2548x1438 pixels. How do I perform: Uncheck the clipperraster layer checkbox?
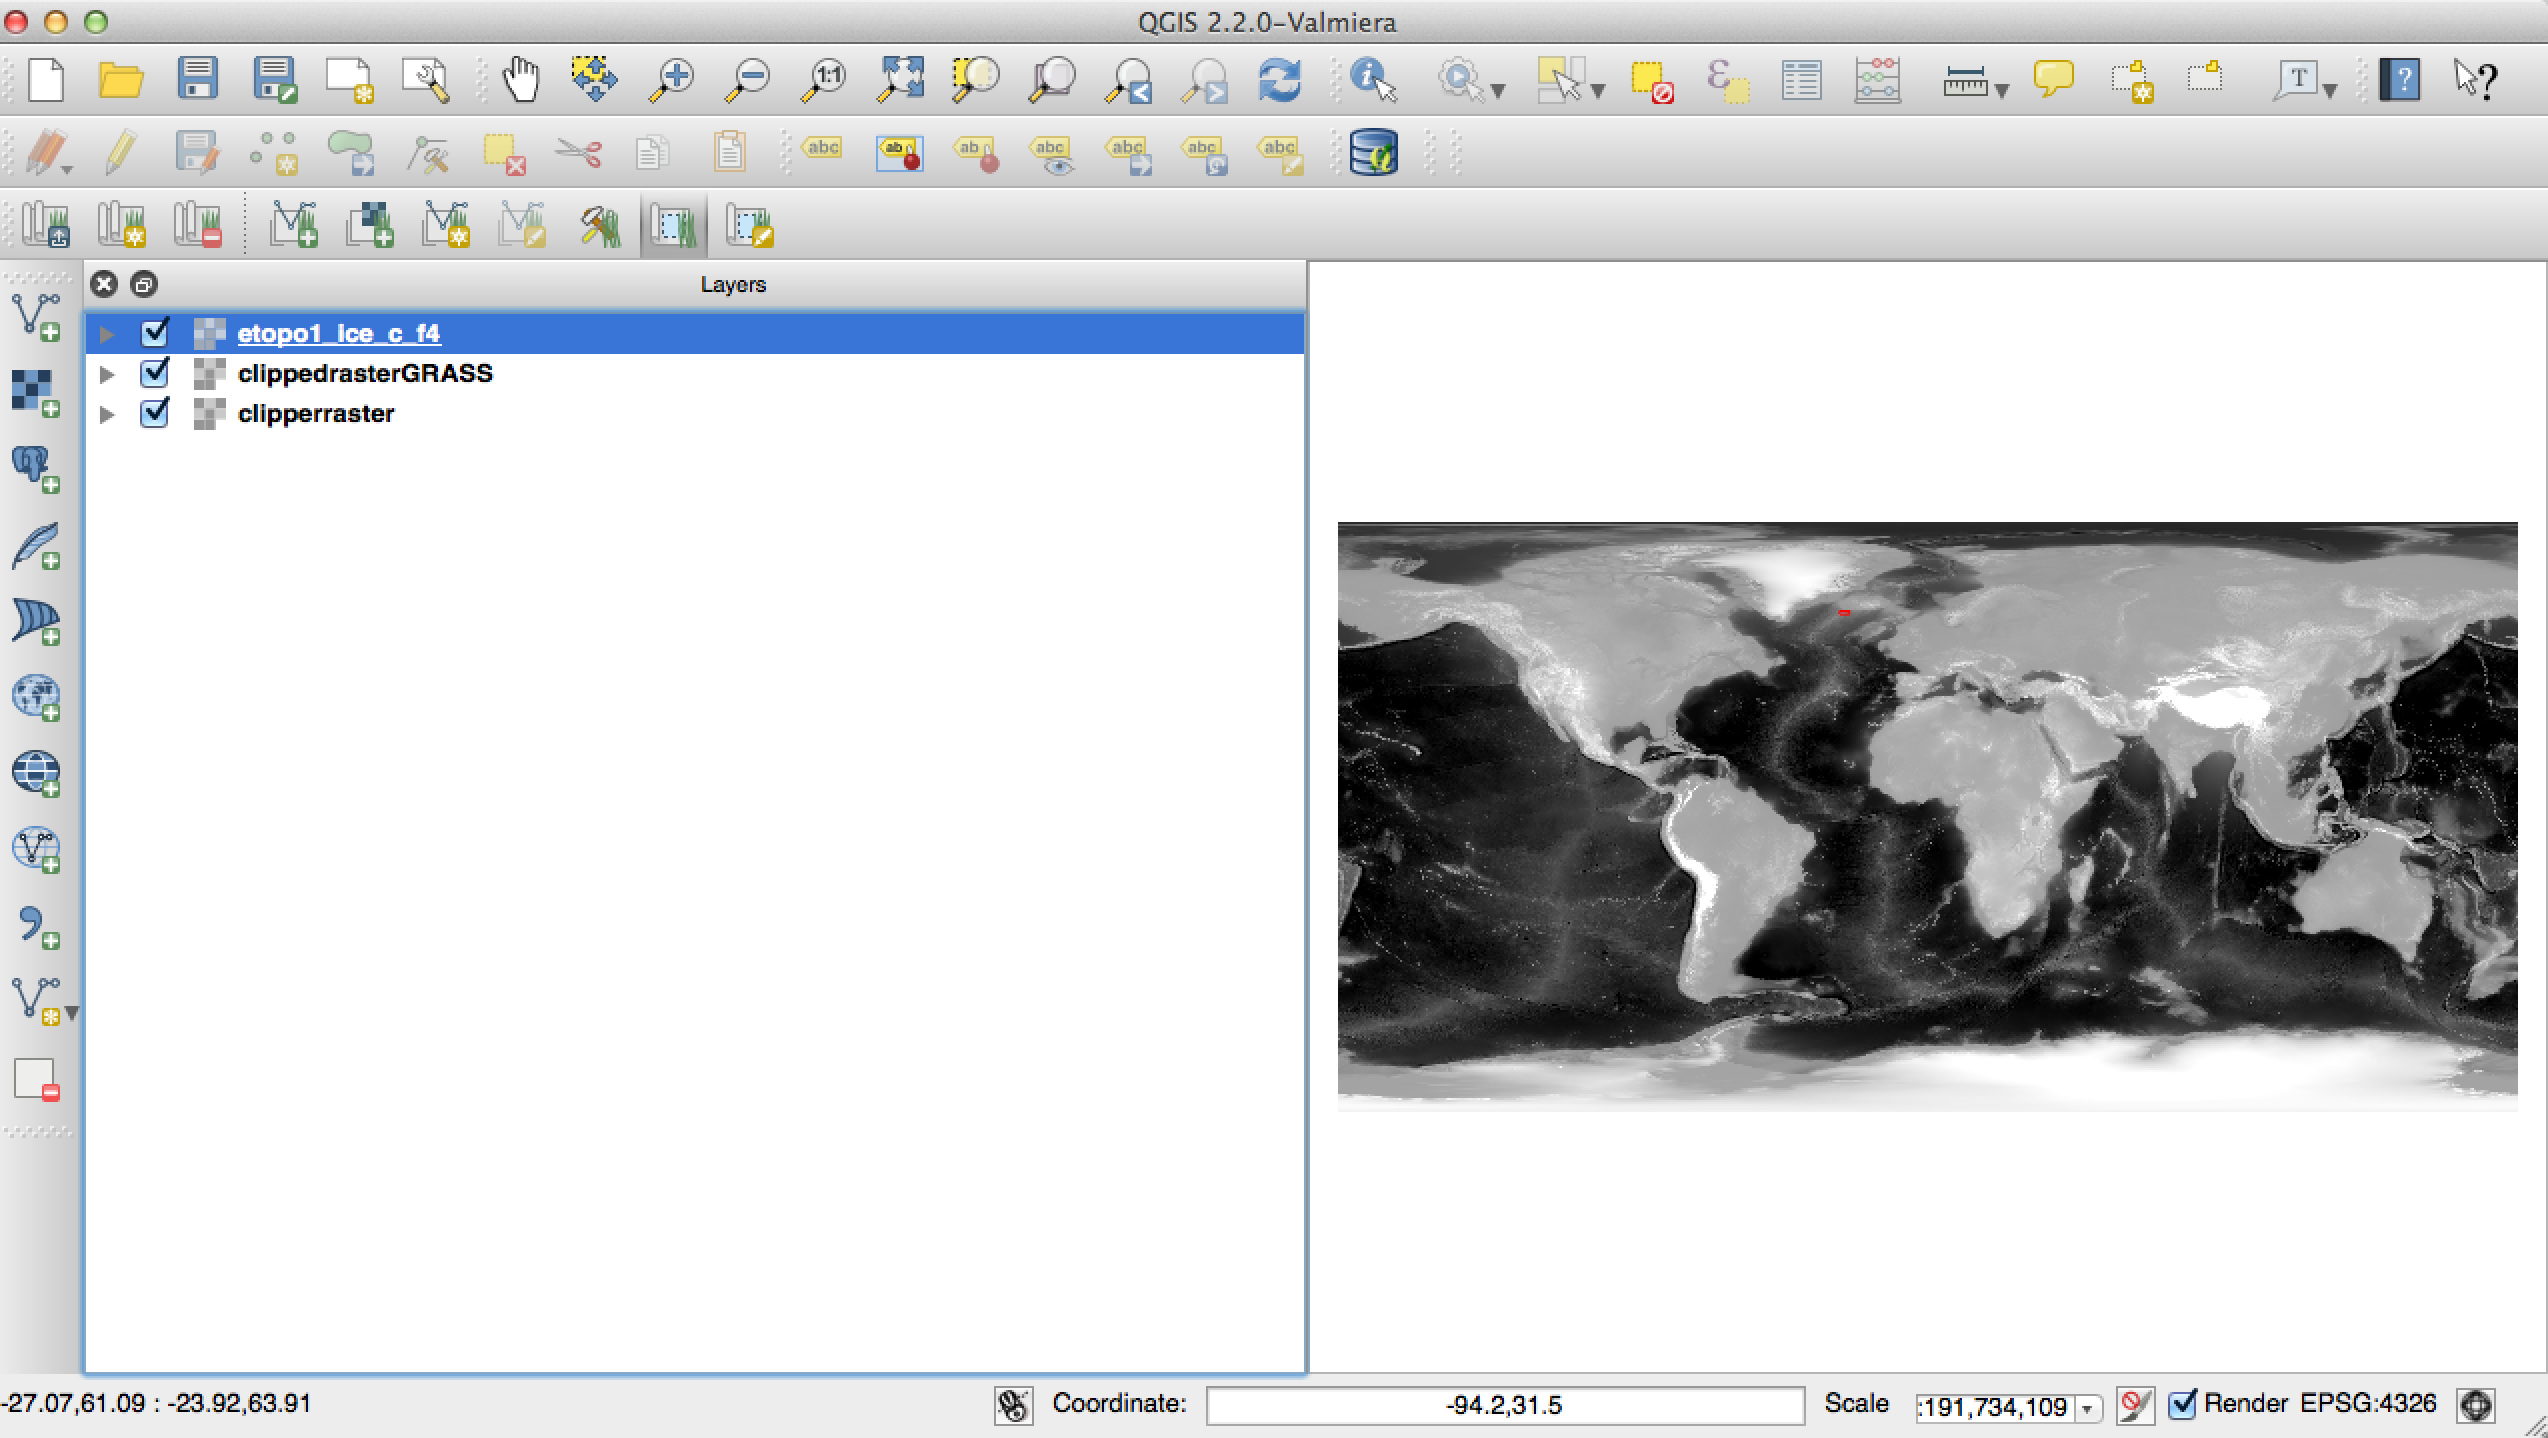(155, 413)
